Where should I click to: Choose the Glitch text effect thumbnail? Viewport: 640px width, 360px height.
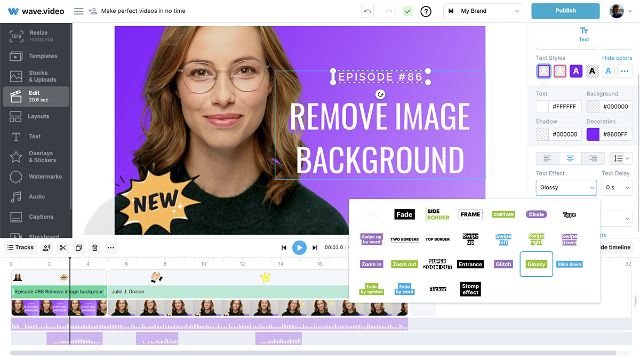tap(503, 264)
